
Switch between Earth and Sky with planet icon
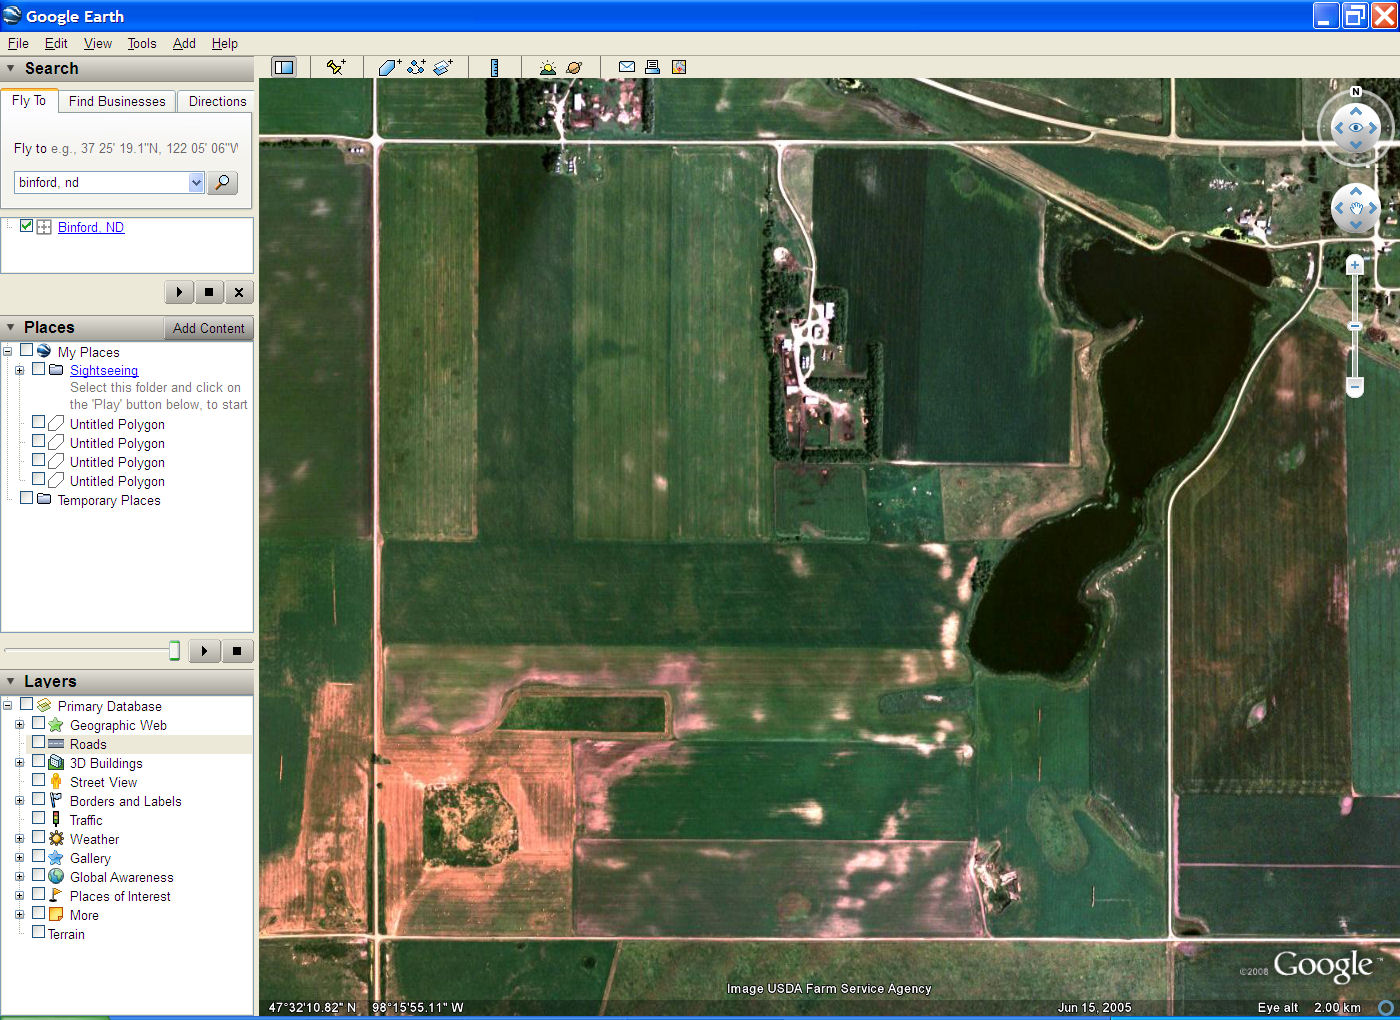[574, 67]
